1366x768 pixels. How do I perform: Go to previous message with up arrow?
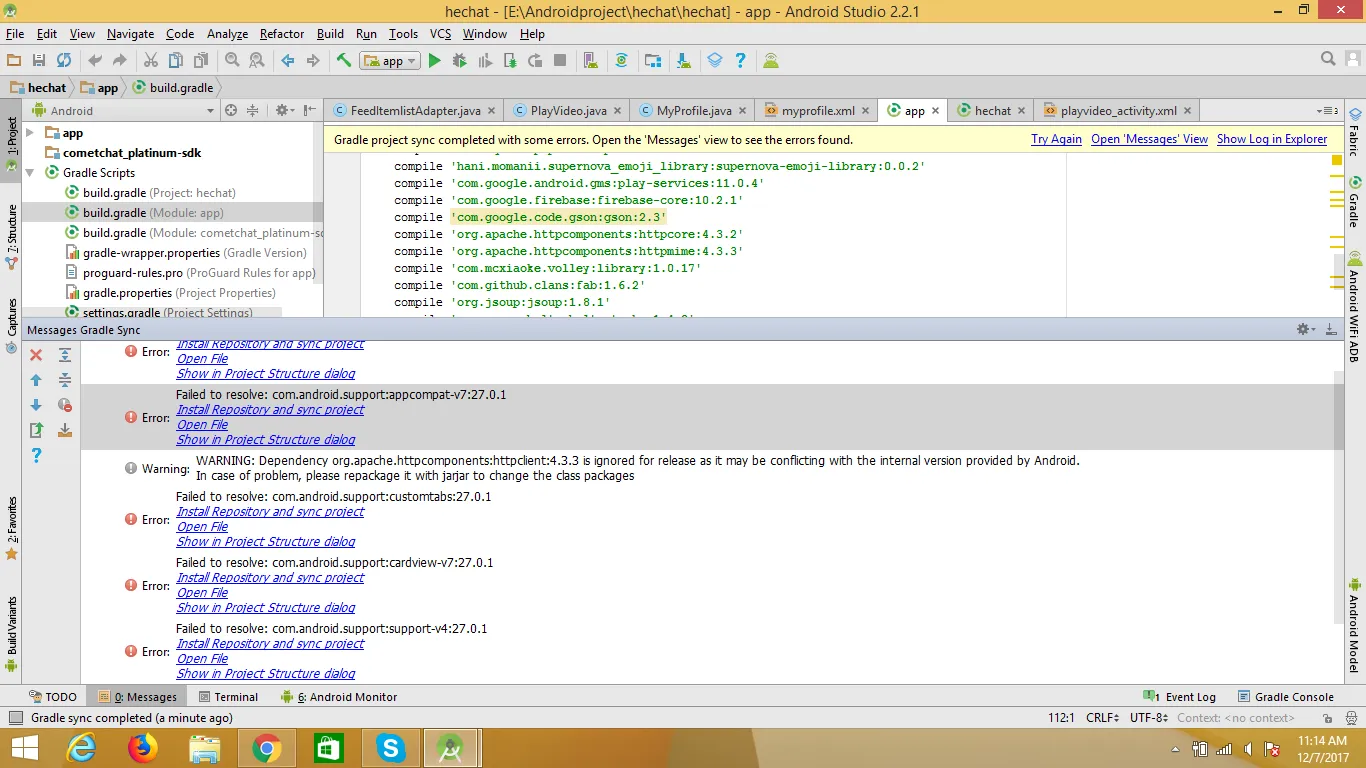click(36, 380)
